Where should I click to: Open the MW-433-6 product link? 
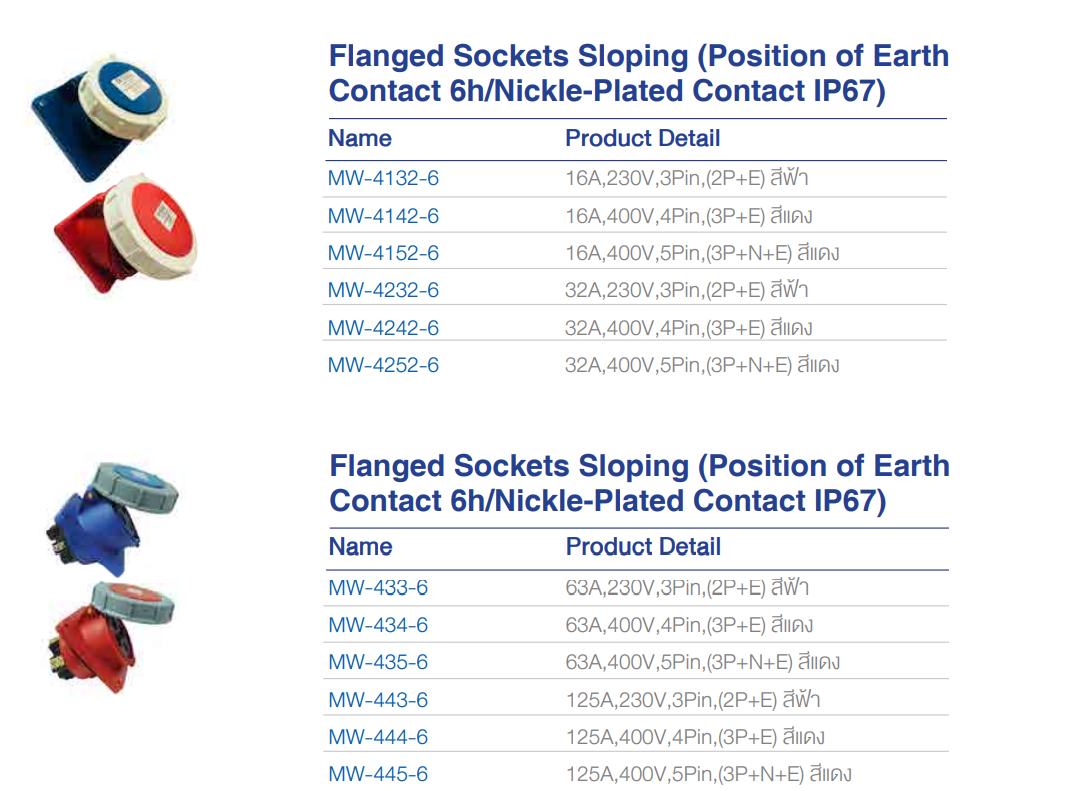[378, 588]
